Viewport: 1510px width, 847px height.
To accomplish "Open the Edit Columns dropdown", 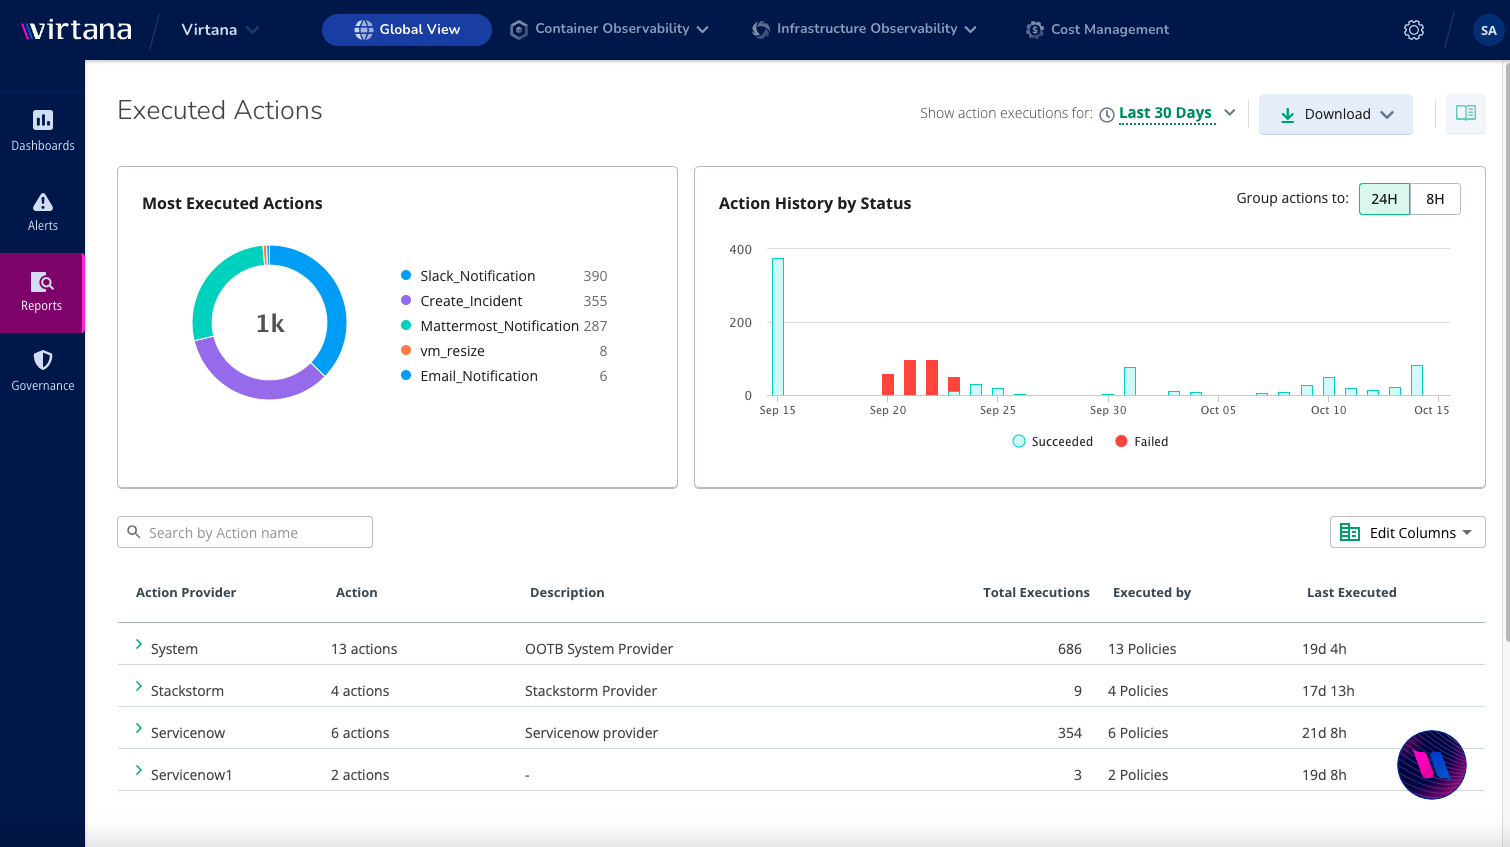I will [x=1408, y=532].
